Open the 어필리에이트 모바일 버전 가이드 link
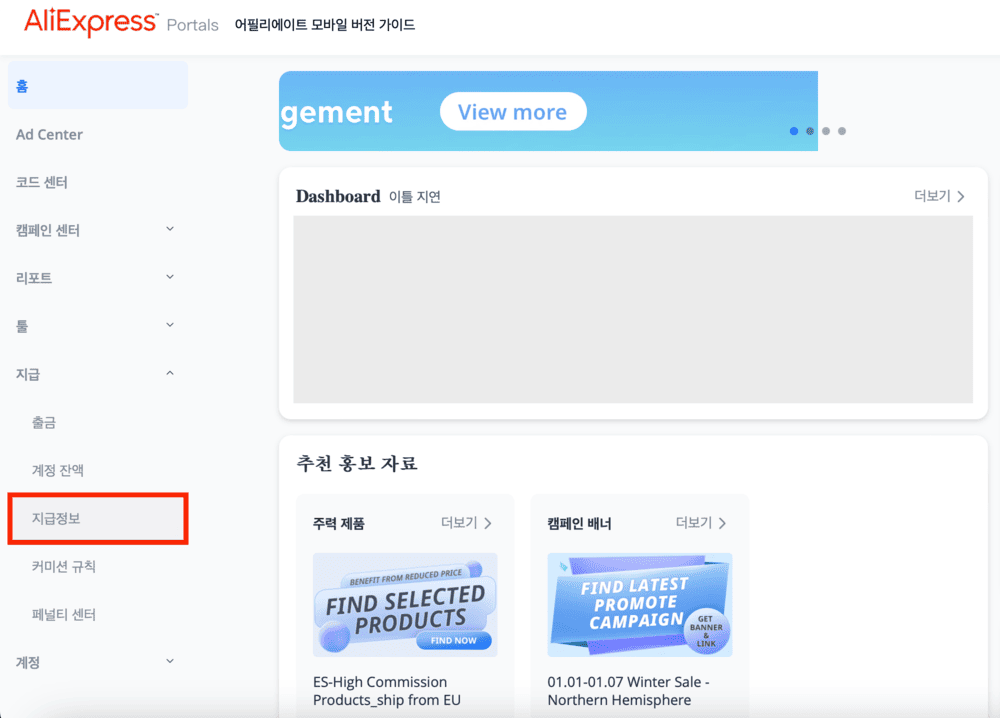Viewport: 1000px width, 718px height. tap(325, 25)
